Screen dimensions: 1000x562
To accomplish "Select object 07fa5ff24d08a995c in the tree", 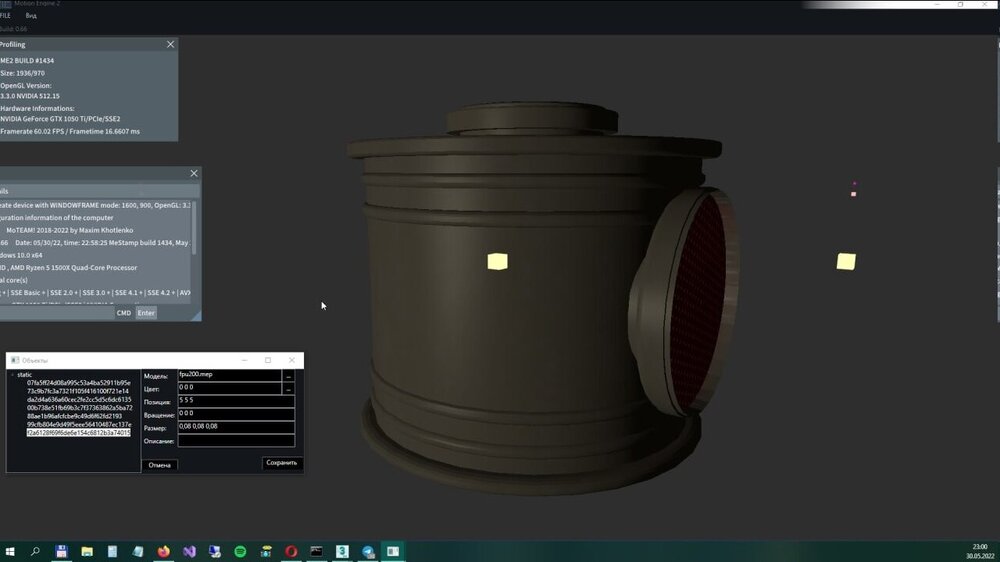I will (78, 383).
